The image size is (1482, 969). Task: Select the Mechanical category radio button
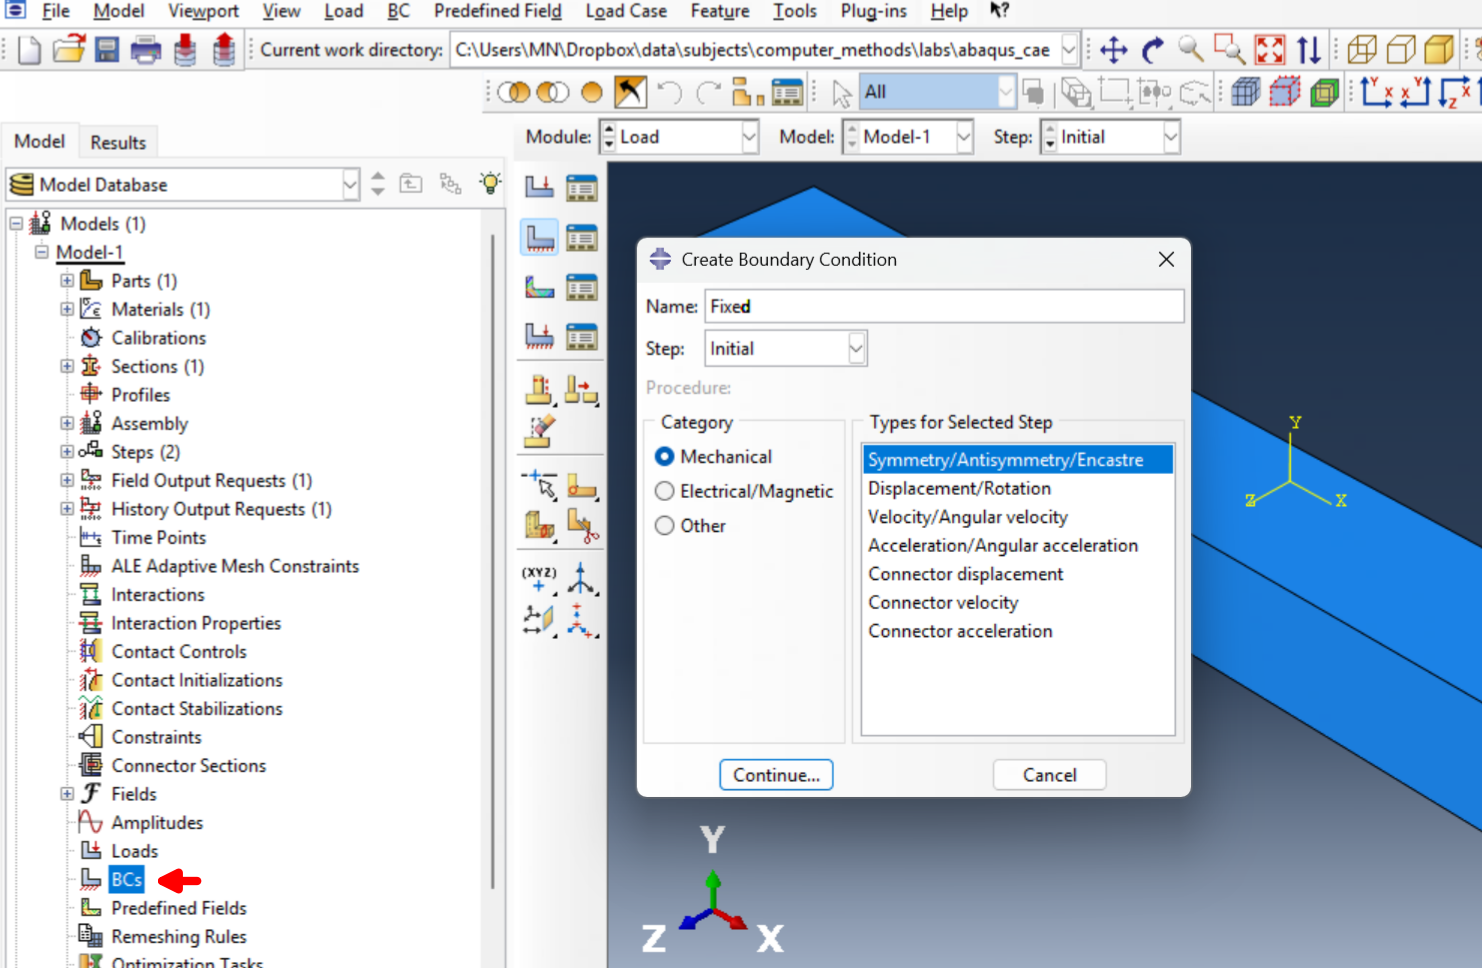(x=665, y=457)
